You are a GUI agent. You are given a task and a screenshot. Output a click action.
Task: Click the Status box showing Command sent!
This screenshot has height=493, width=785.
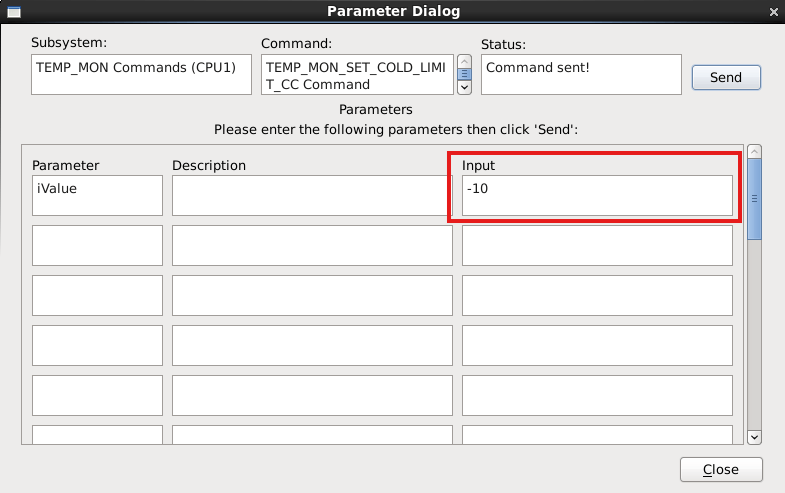pyautogui.click(x=580, y=75)
